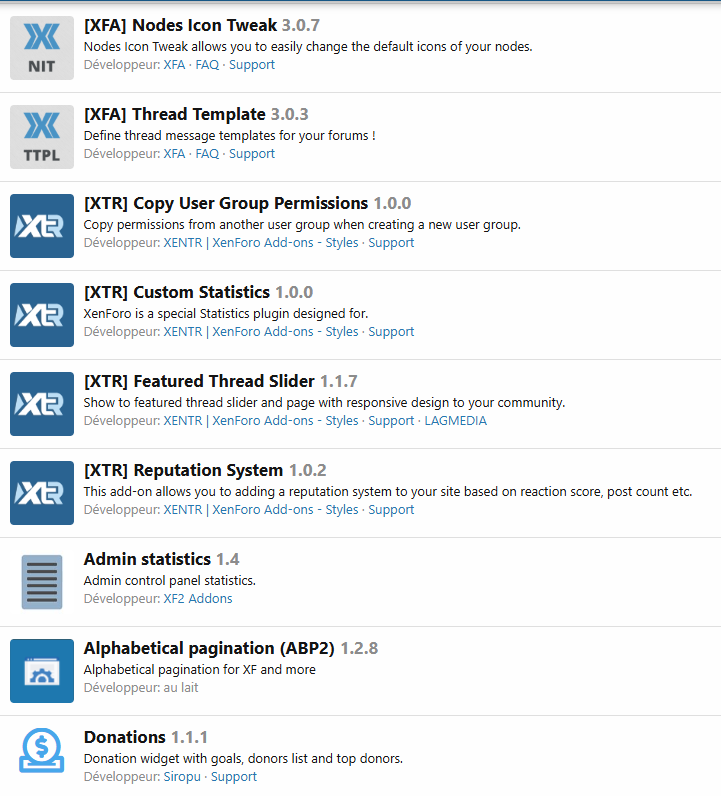The width and height of the screenshot is (721, 796).
Task: Open Support link under Thread Template
Action: tap(252, 154)
